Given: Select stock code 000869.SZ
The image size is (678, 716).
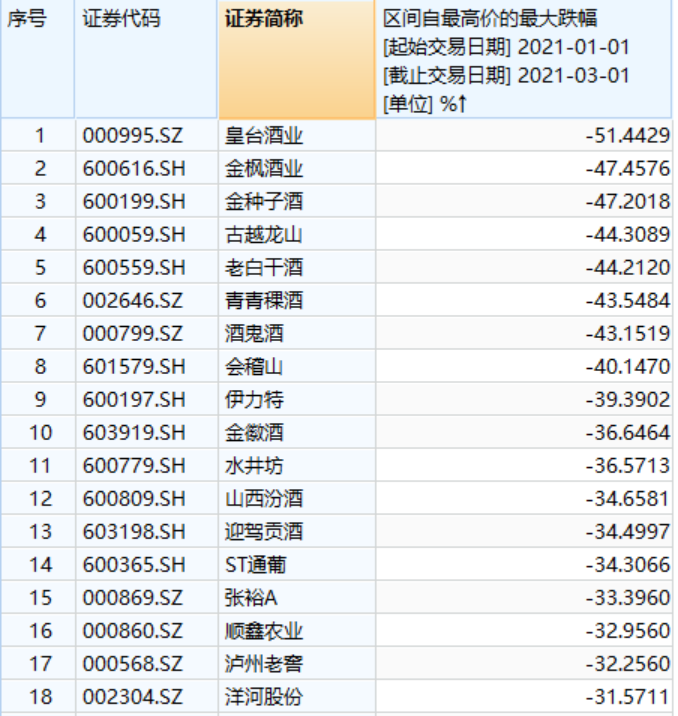Looking at the screenshot, I should click(132, 597).
